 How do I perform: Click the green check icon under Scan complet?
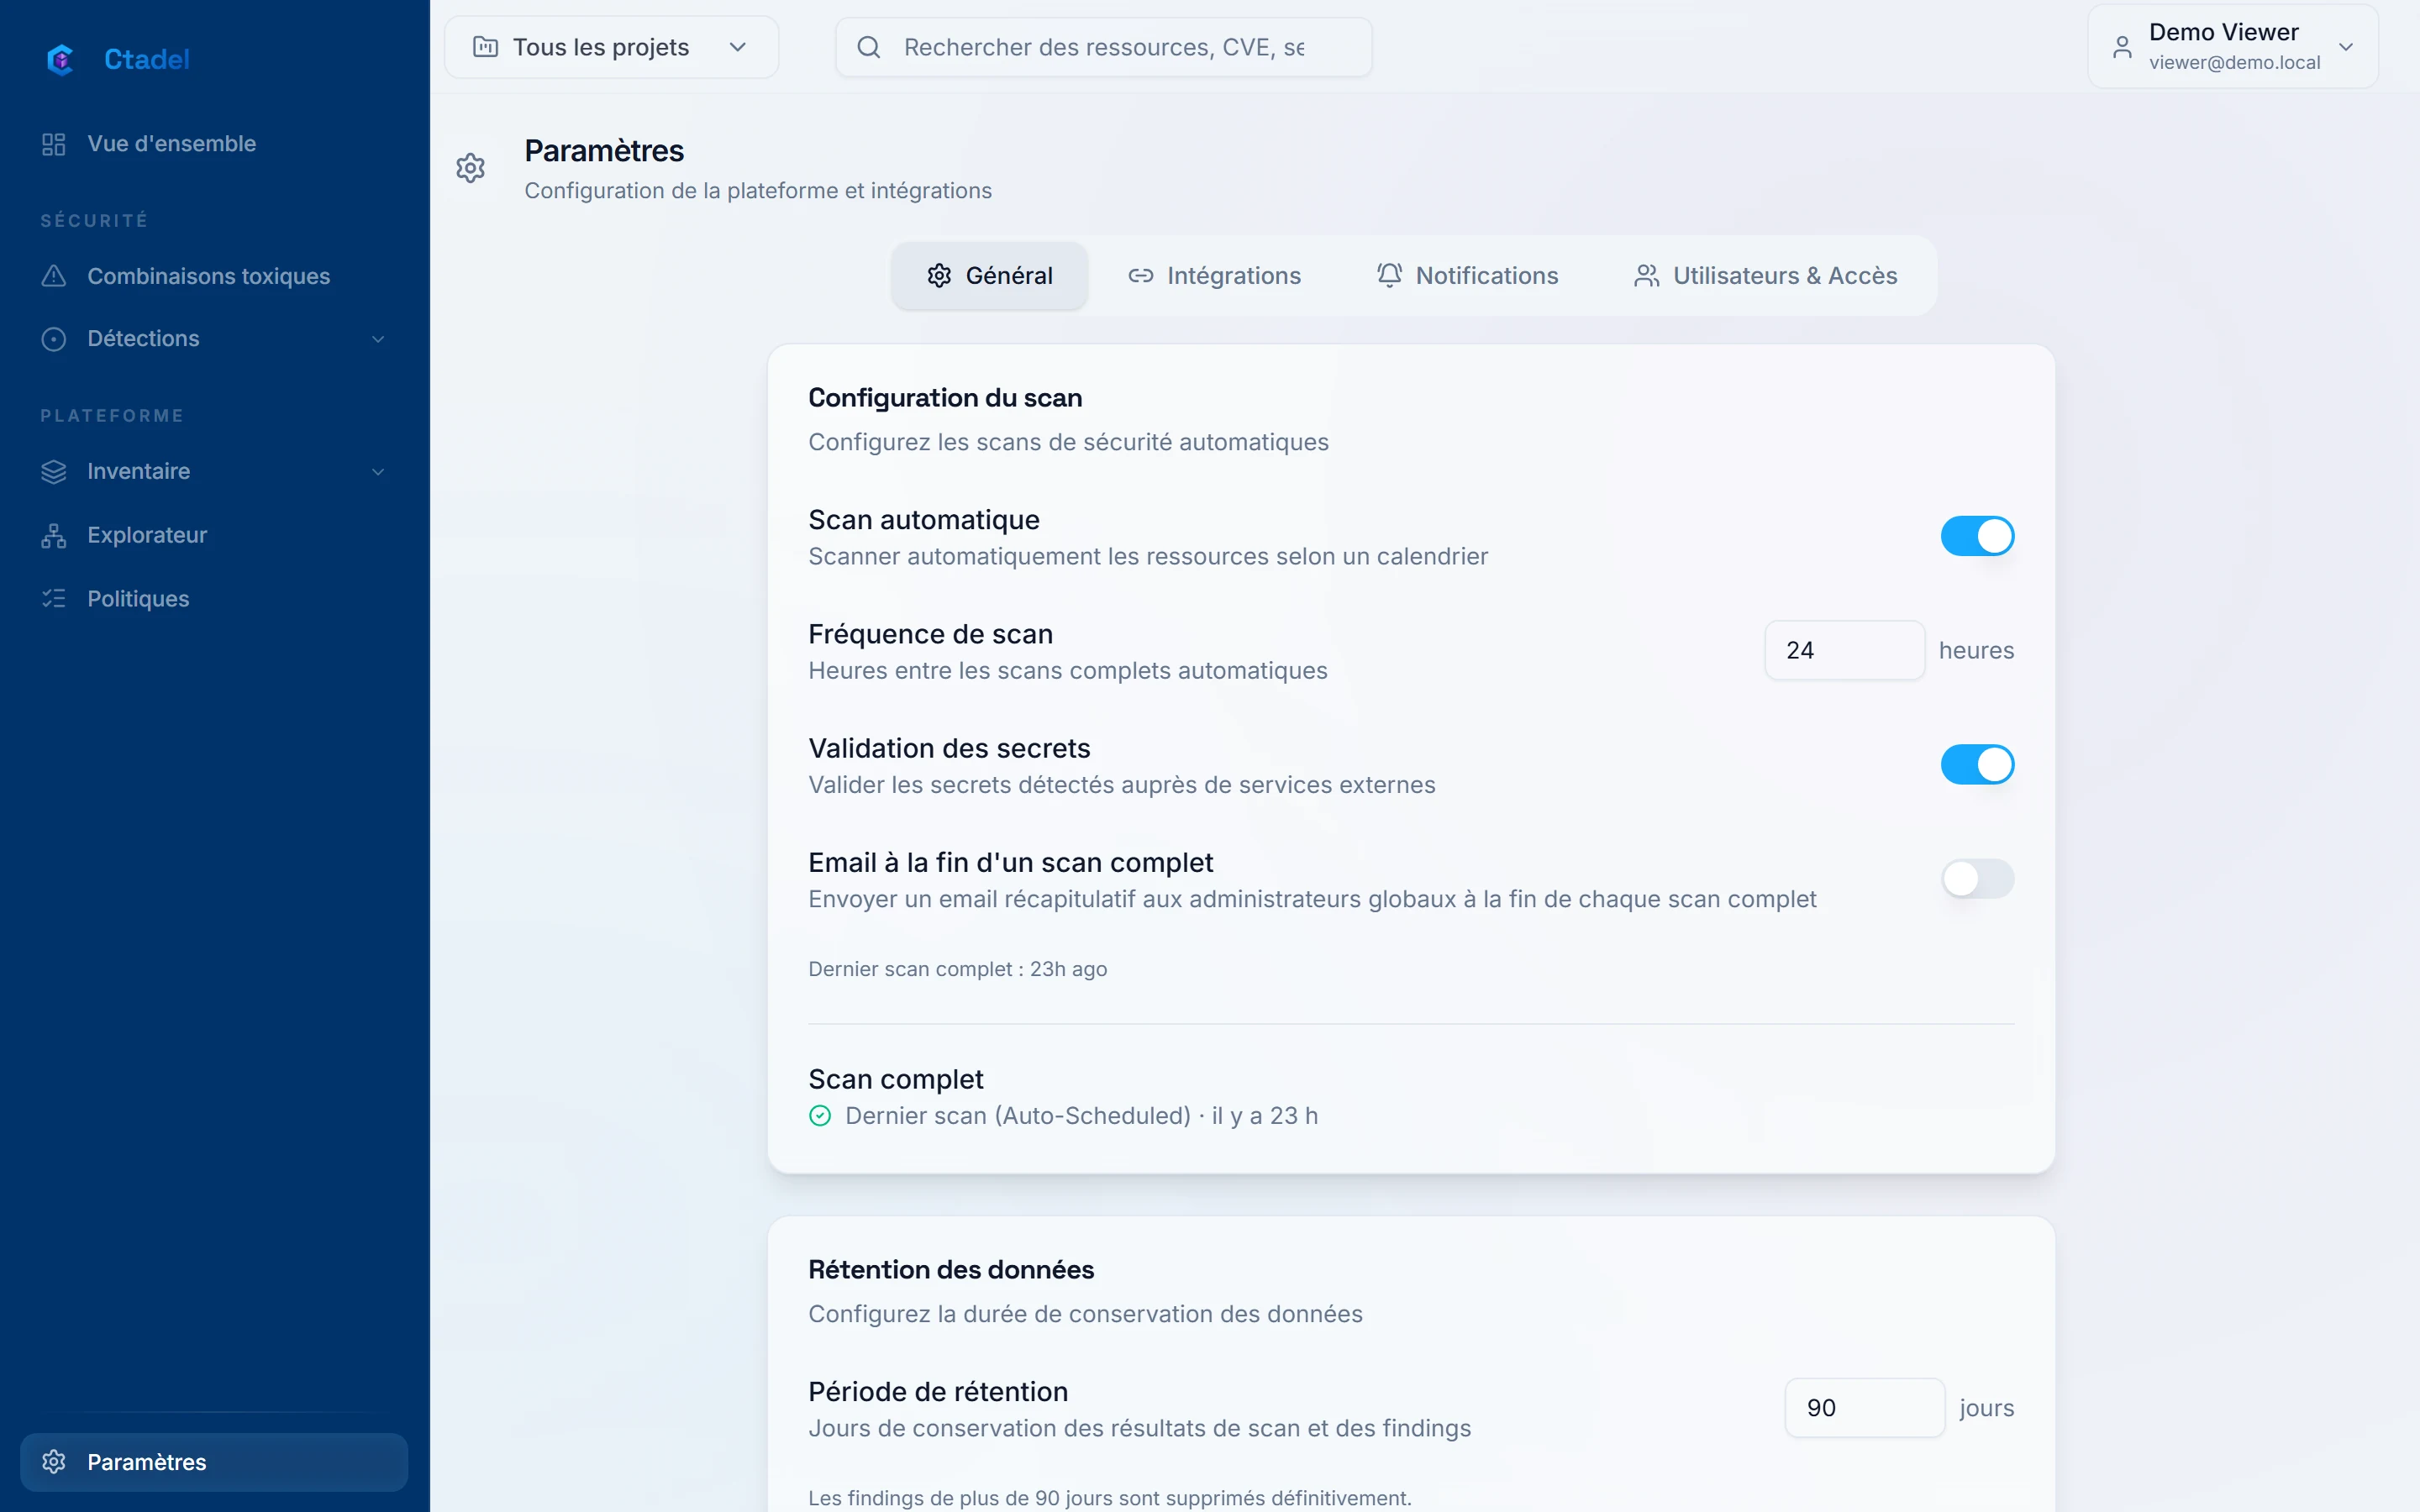(820, 1116)
